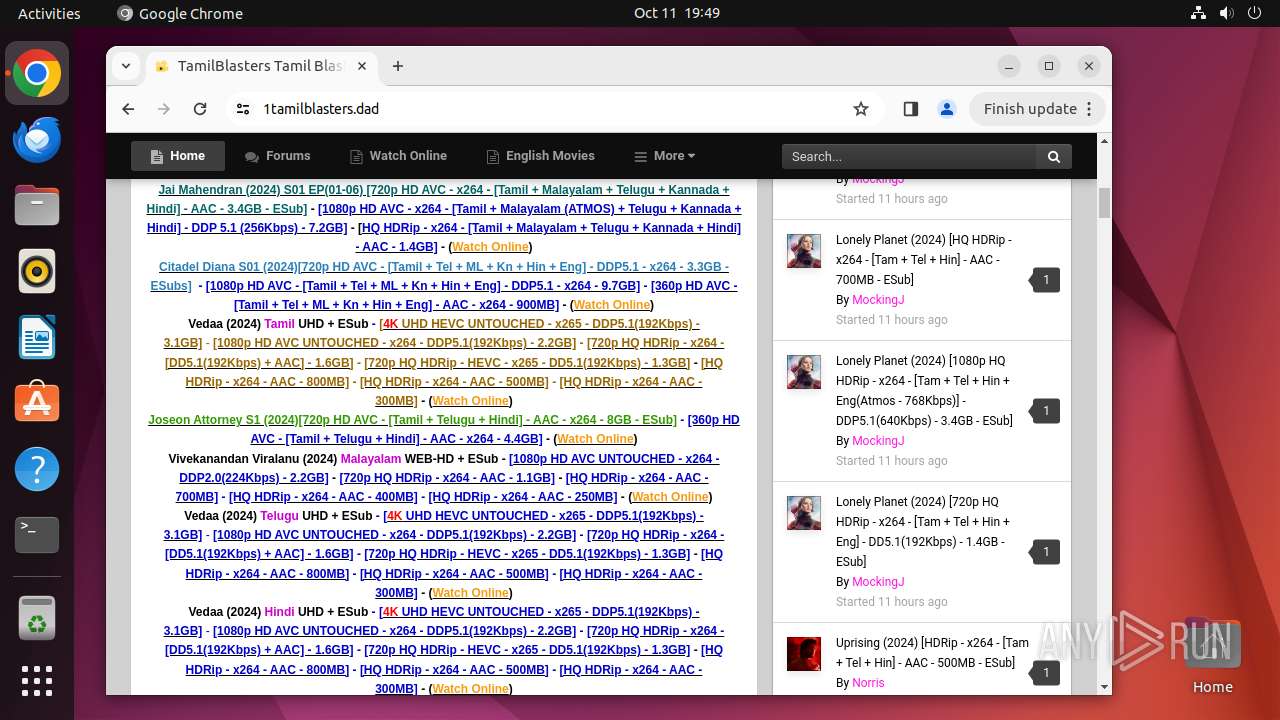This screenshot has width=1280, height=720.
Task: Click reply count badge on 1080p topic
Action: point(1045,411)
